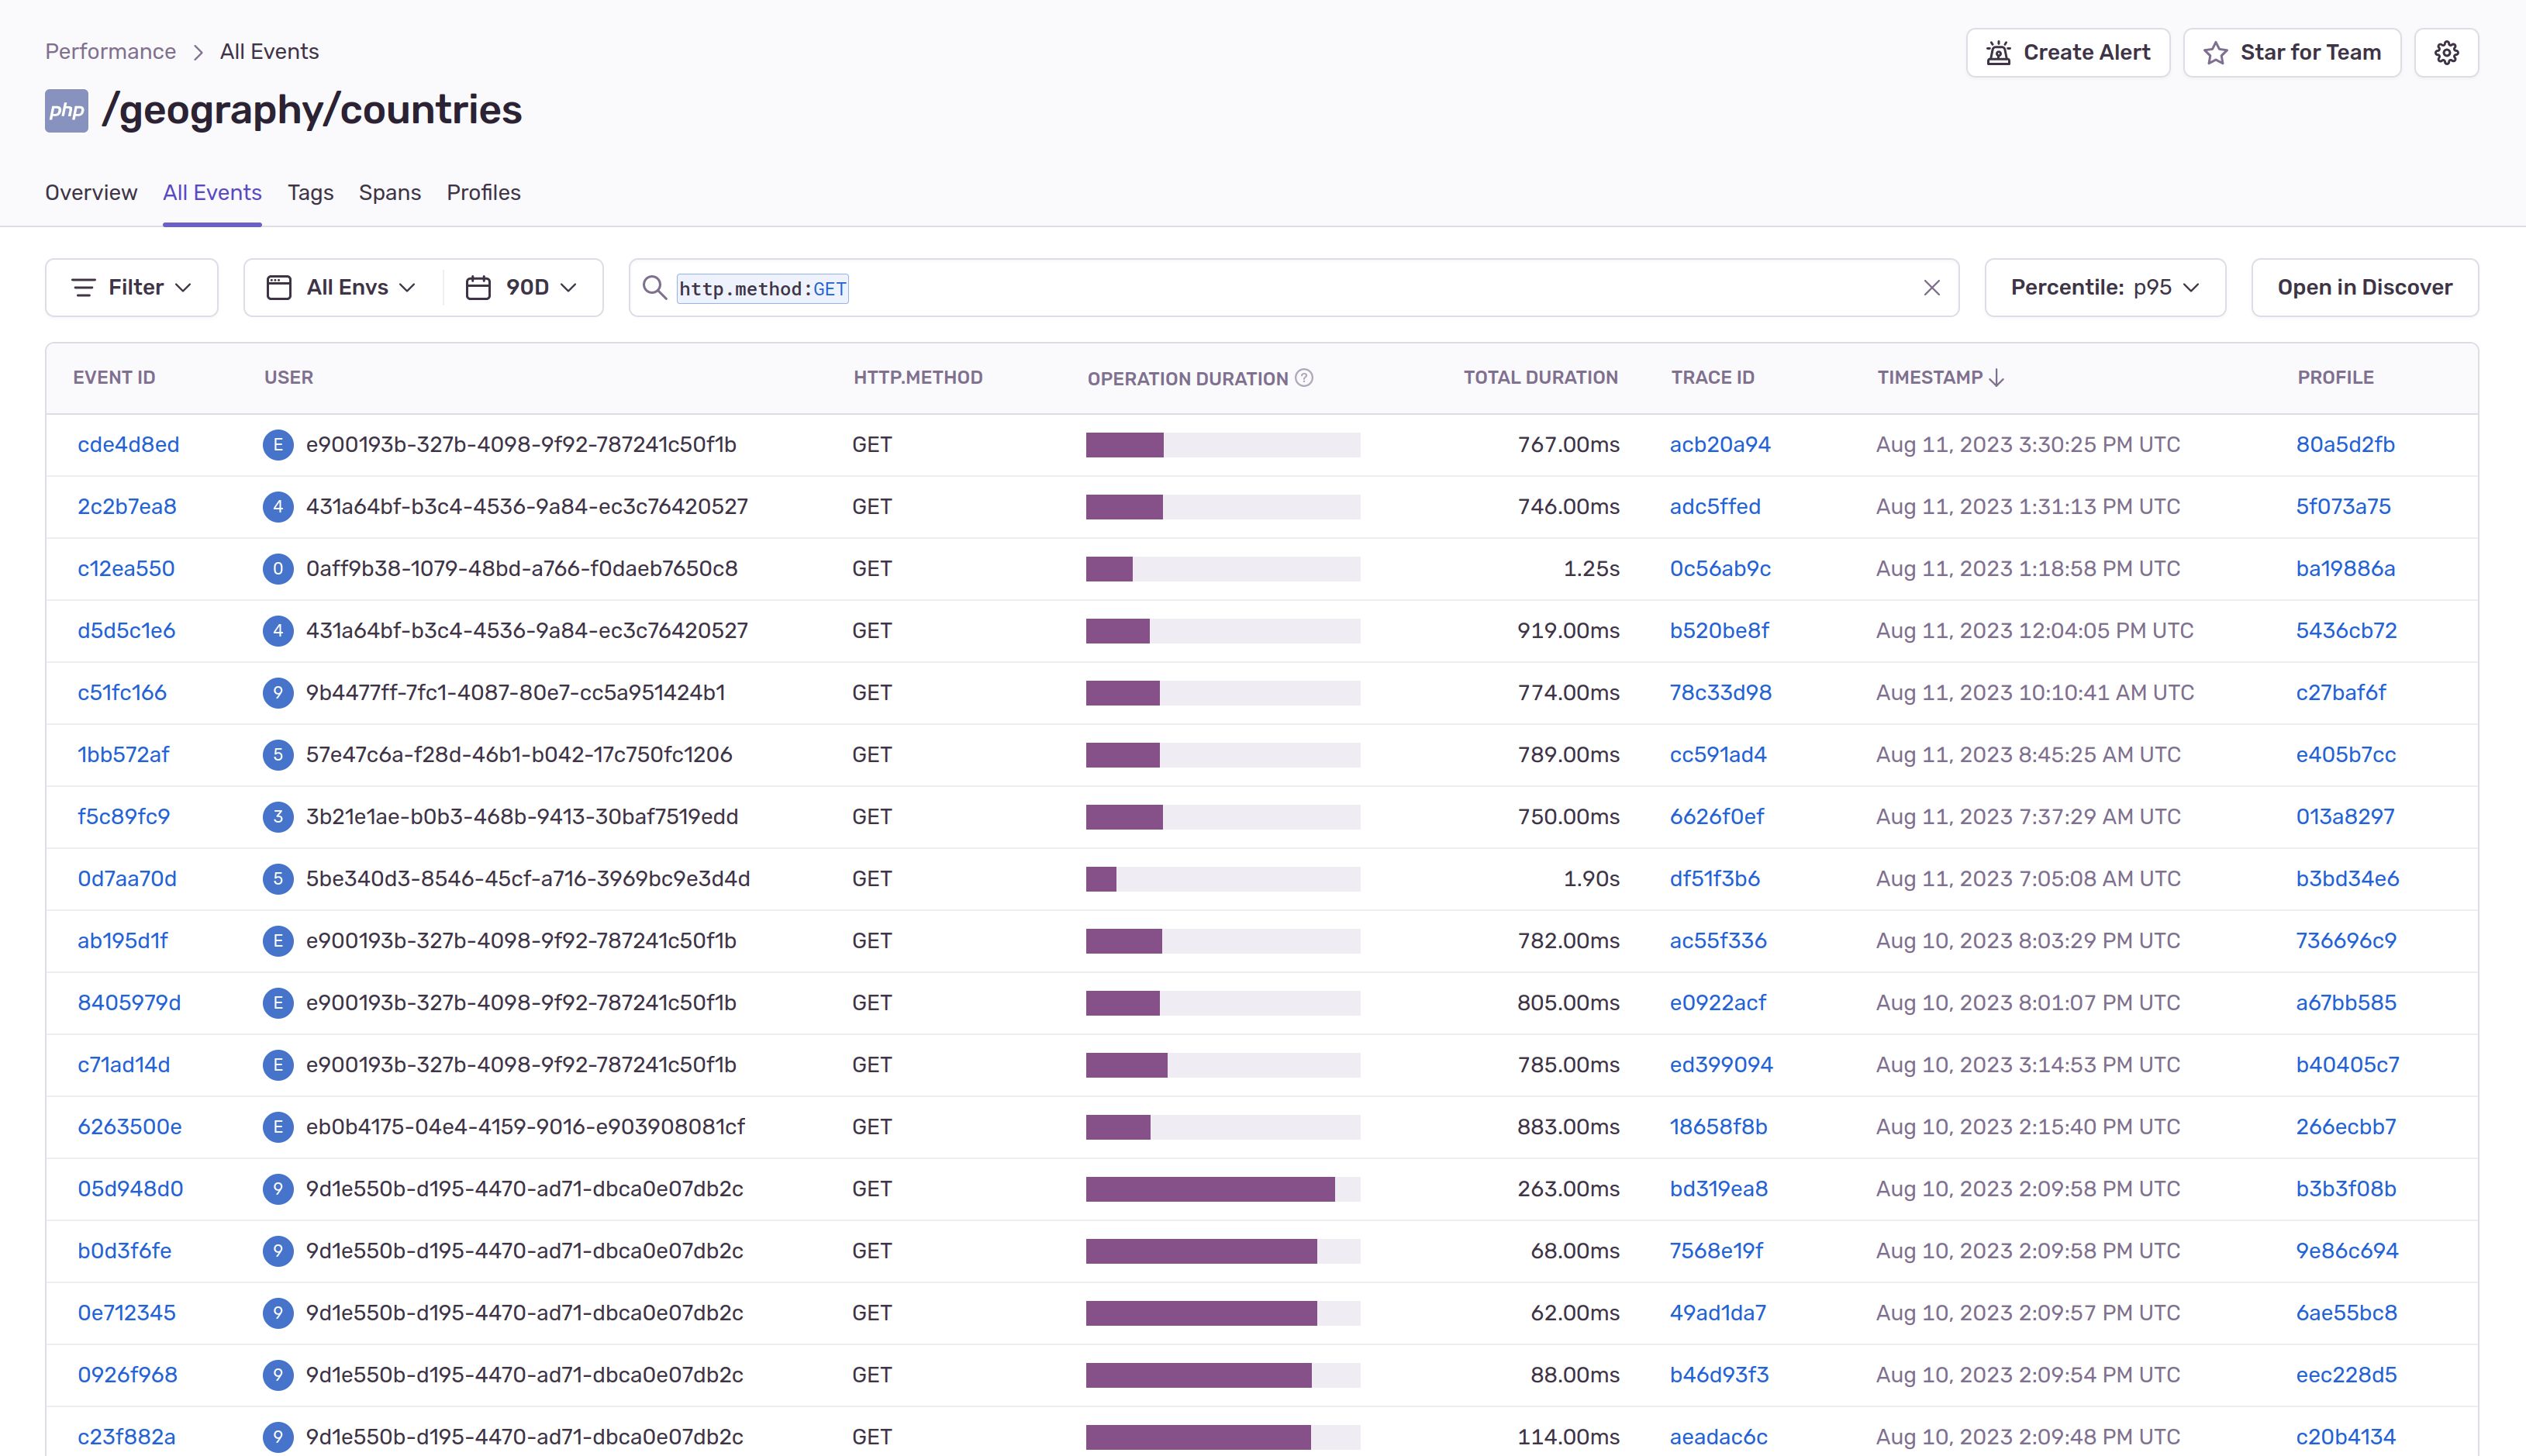The height and width of the screenshot is (1456, 2526).
Task: Click user avatar for event cde4d8ed
Action: (277, 445)
